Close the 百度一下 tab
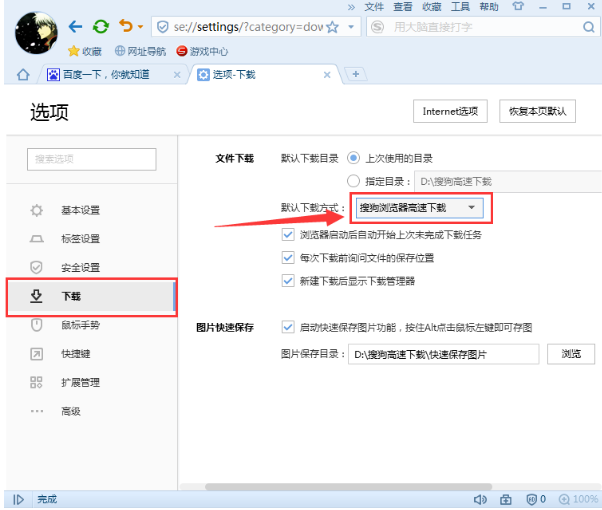The width and height of the screenshot is (602, 510). (x=177, y=75)
